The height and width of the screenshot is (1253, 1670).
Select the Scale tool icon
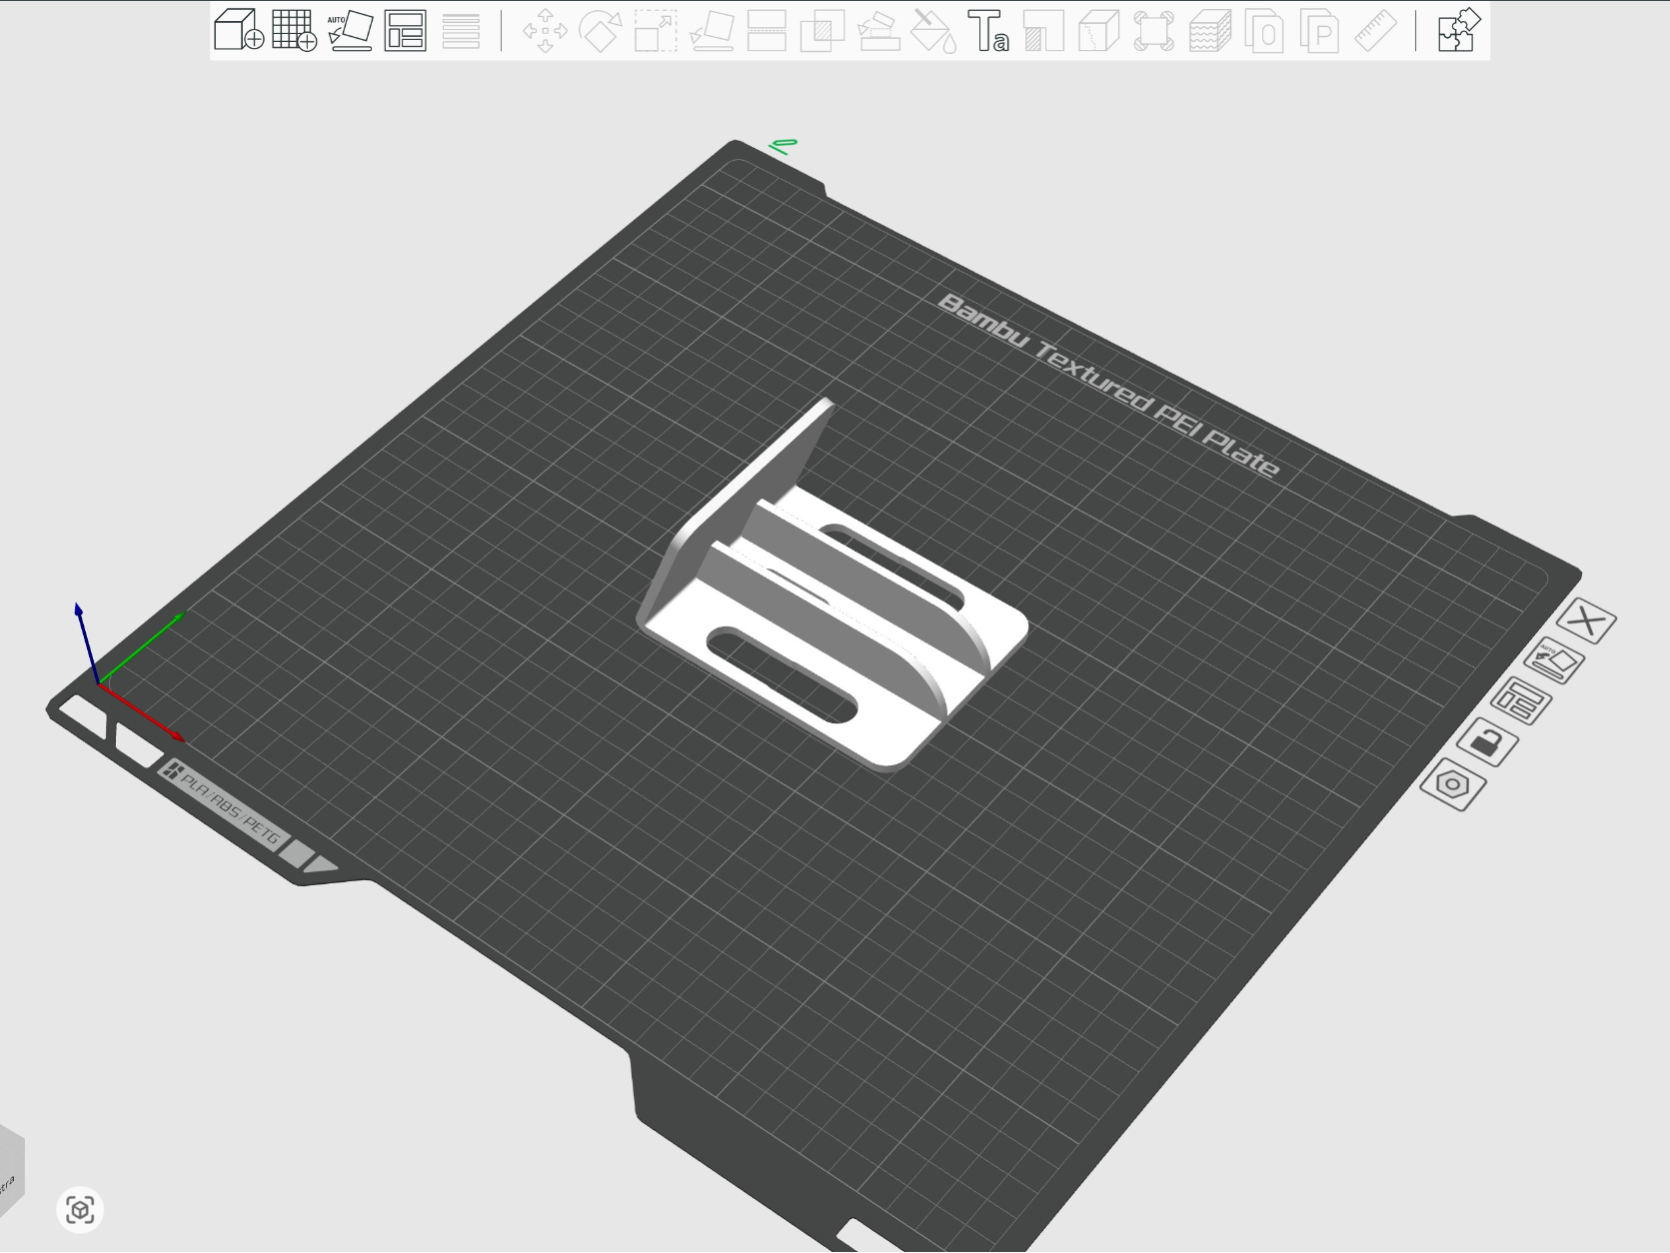656,30
